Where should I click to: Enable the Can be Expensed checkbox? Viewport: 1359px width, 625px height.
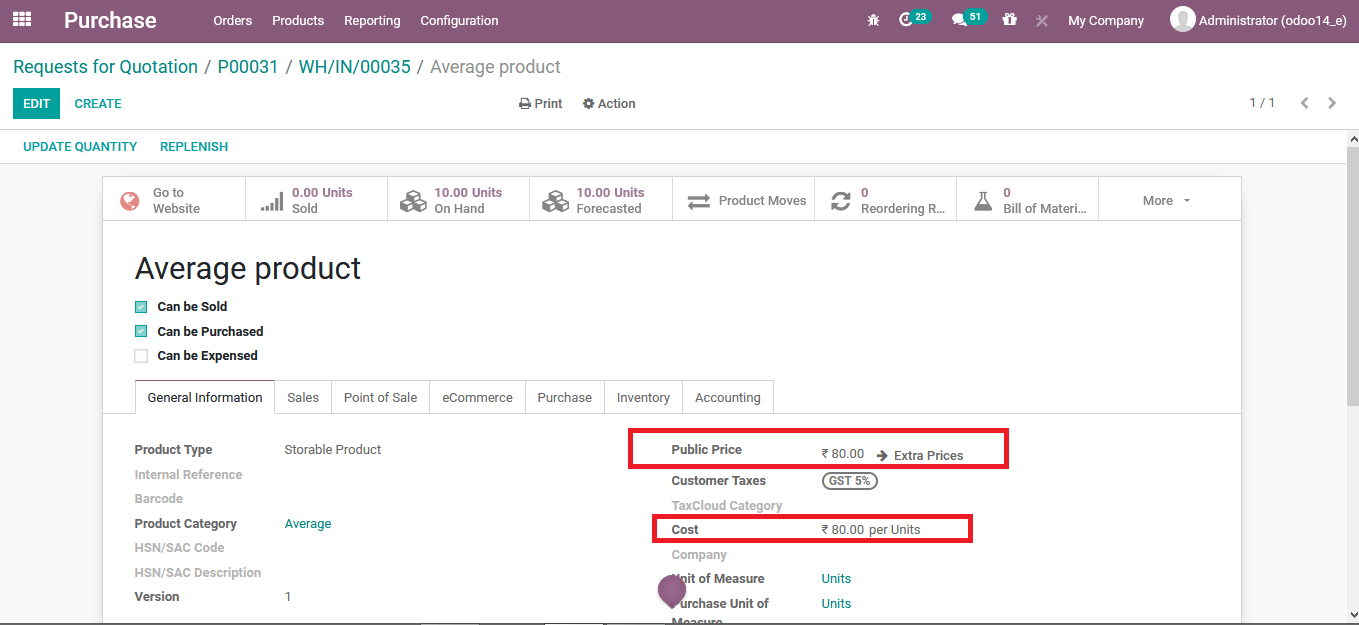pyautogui.click(x=141, y=356)
